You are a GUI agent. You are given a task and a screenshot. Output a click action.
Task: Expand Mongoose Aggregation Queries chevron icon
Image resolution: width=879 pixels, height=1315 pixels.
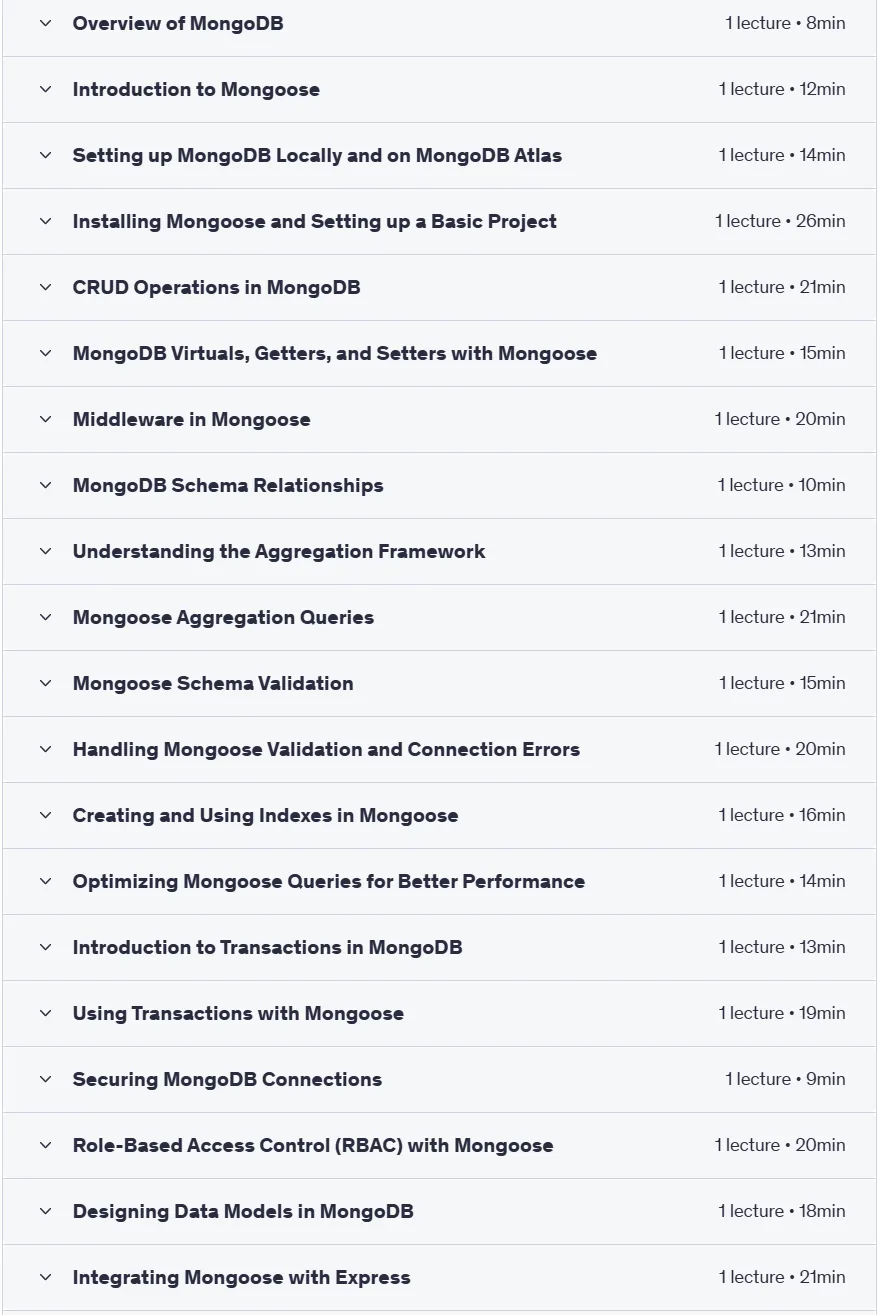click(45, 617)
